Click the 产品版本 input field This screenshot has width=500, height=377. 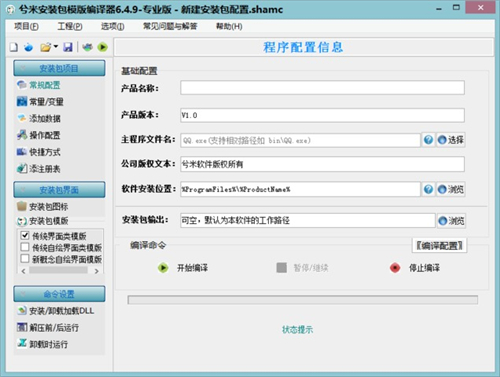click(x=322, y=115)
